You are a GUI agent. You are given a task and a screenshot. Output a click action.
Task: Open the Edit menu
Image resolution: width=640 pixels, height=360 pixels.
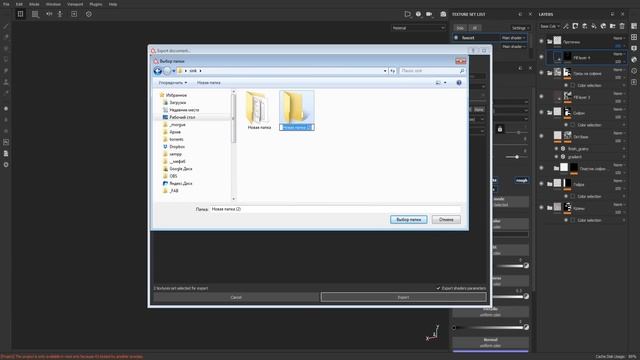(19, 4)
